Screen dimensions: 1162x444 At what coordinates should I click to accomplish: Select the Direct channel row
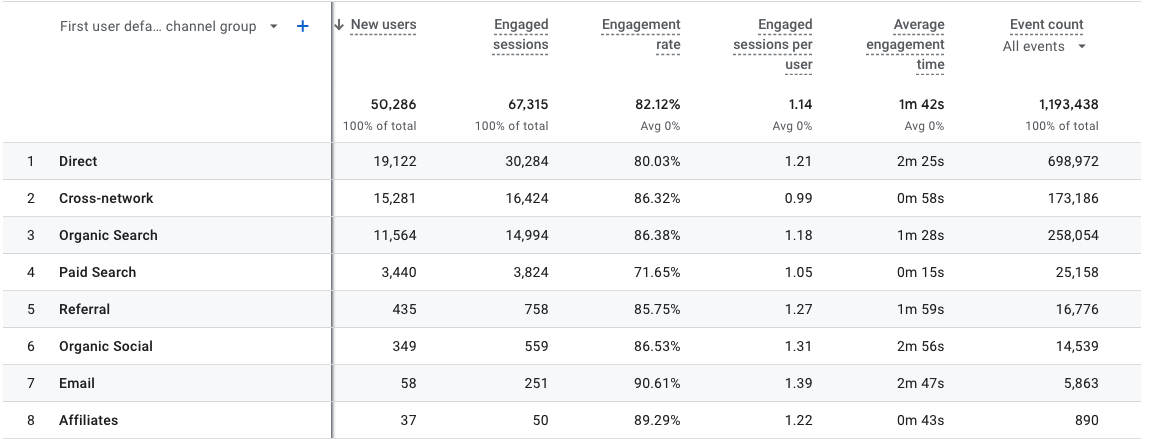coord(78,161)
